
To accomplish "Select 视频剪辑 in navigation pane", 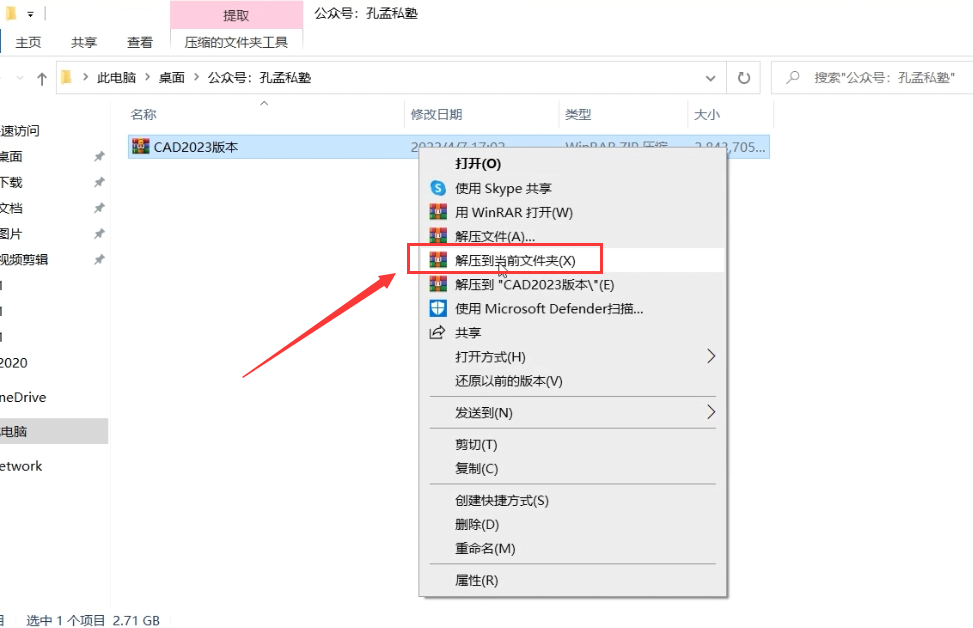I will (24, 259).
